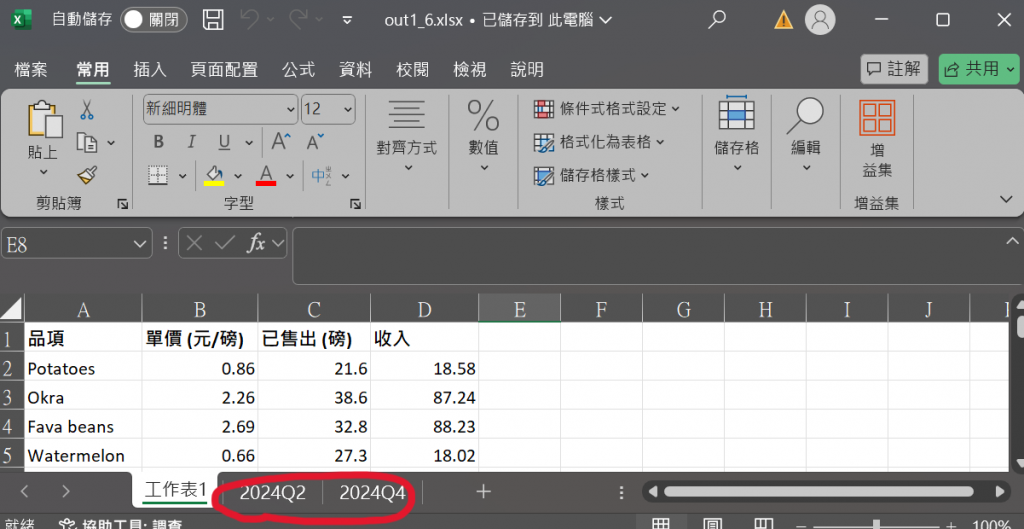Select the cell containing Watermelon
The image size is (1024, 529).
point(83,455)
